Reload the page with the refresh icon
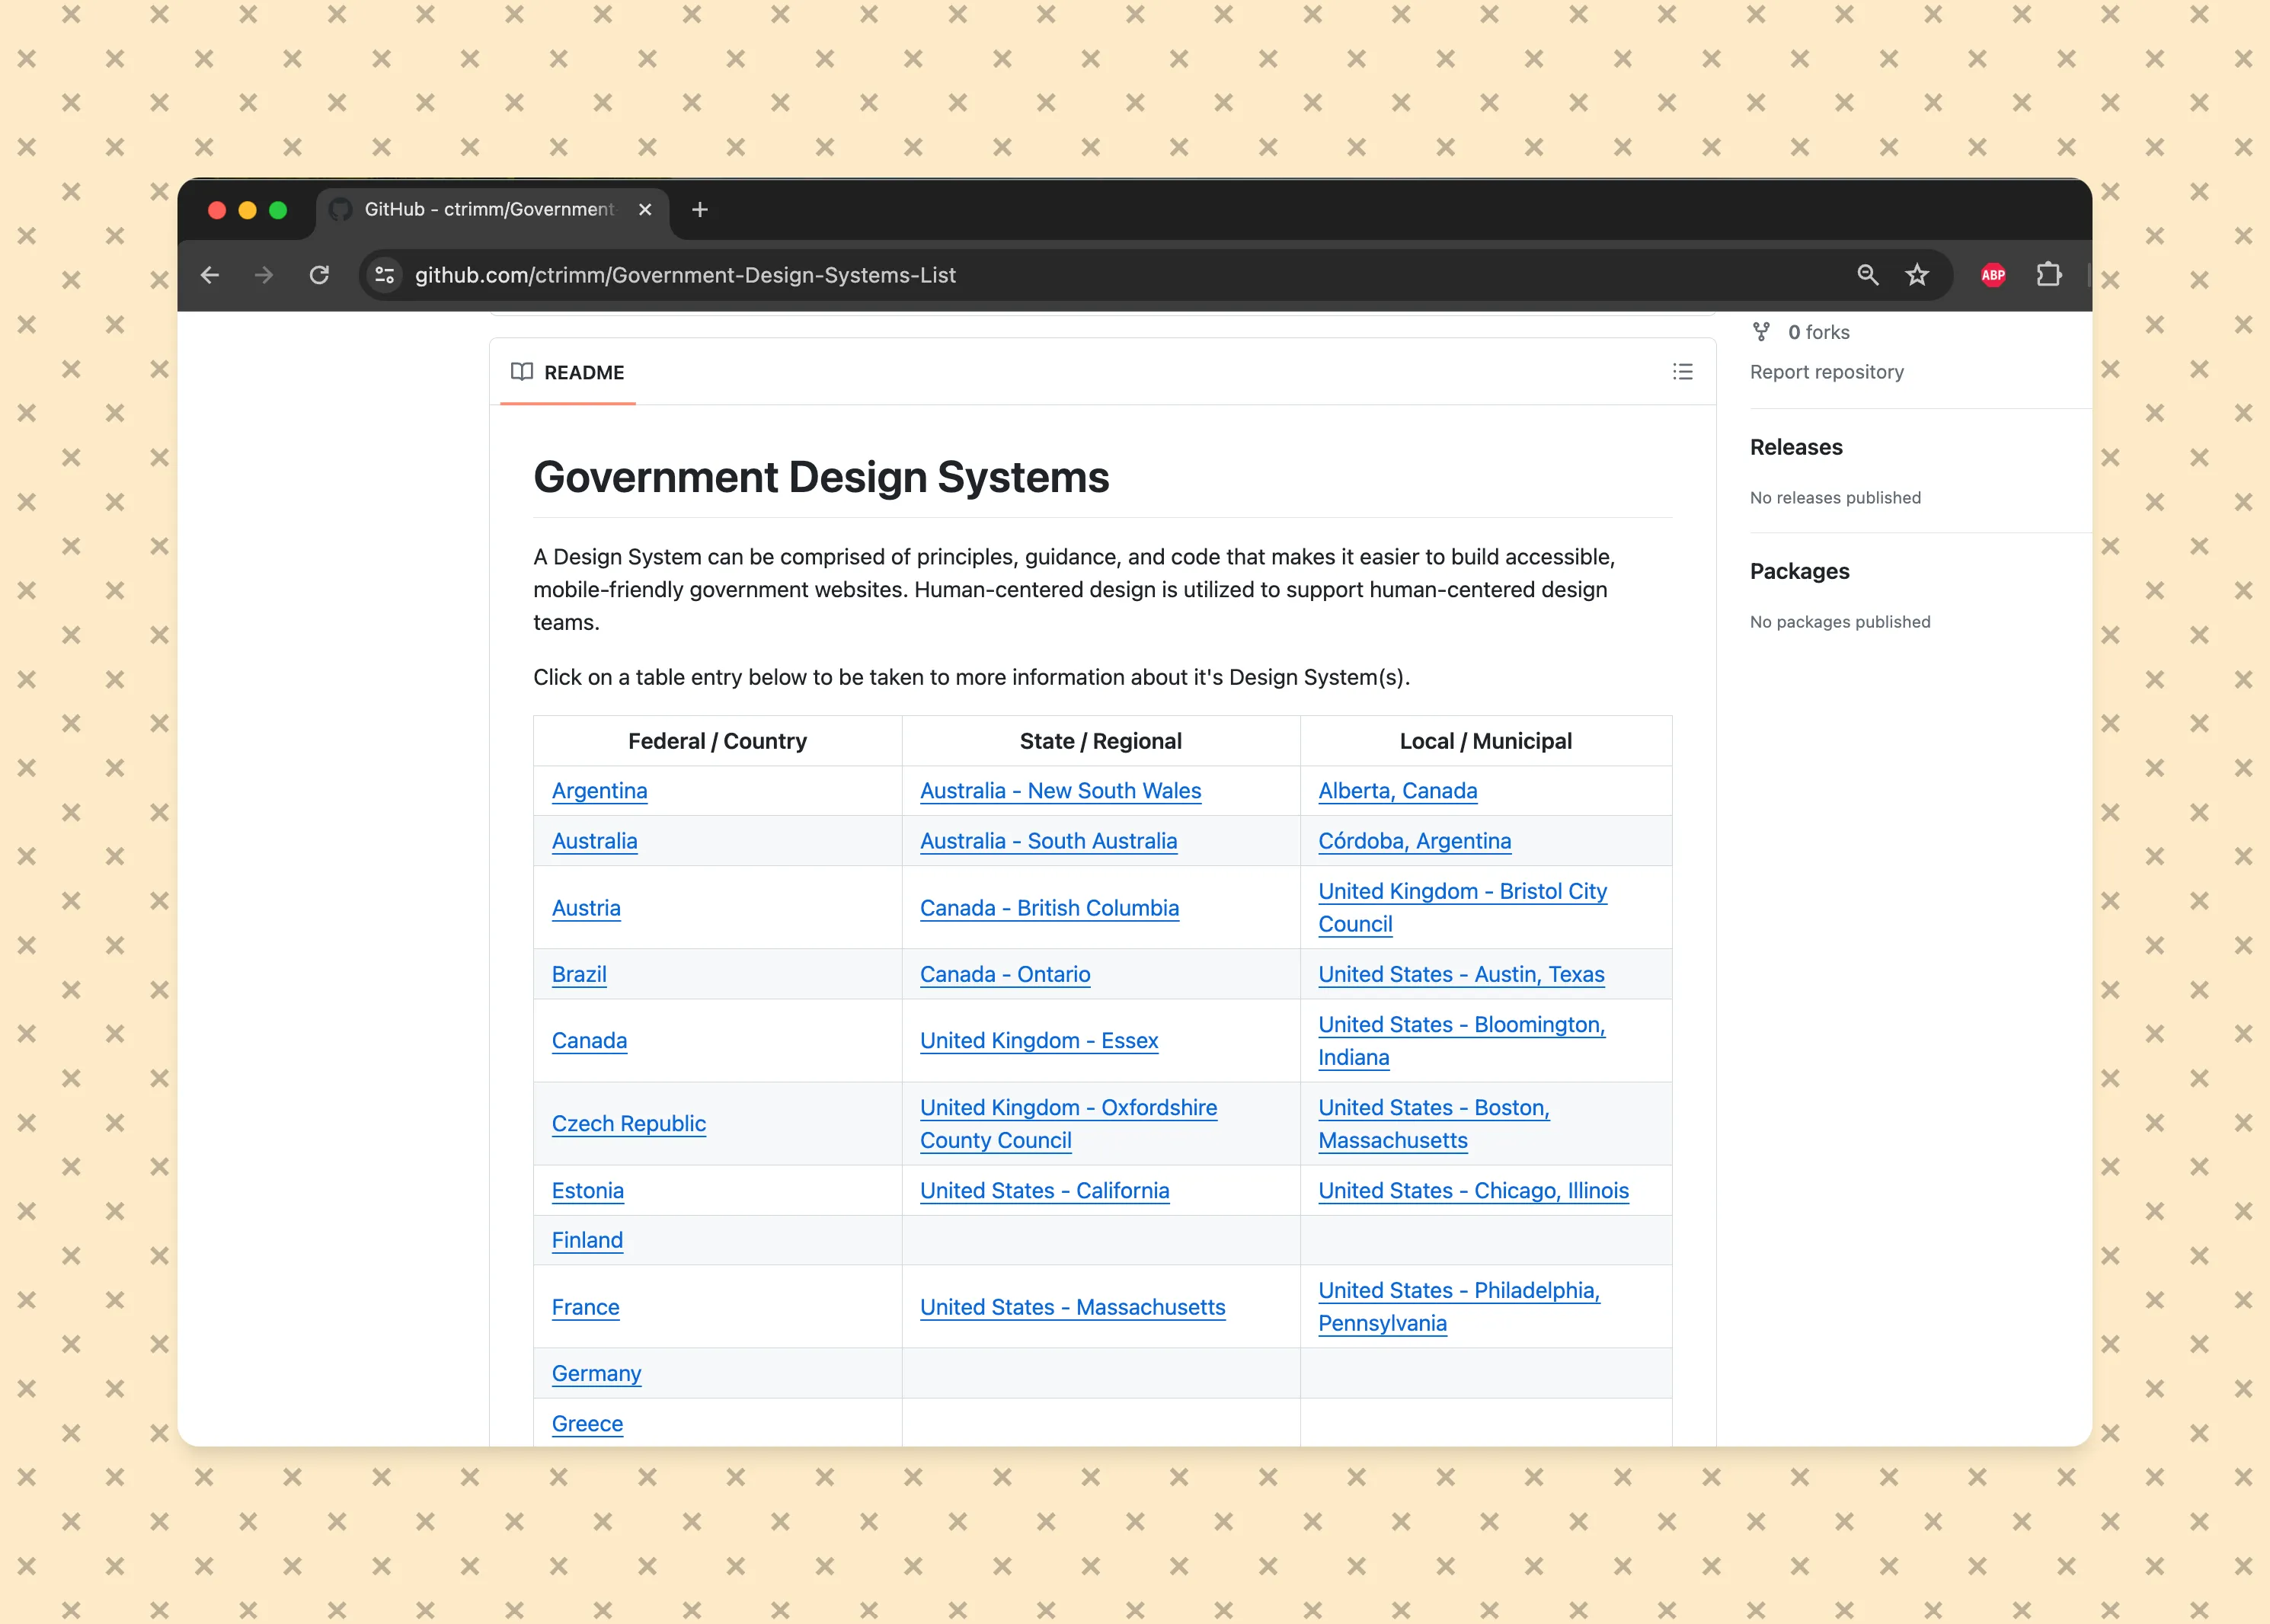This screenshot has width=2270, height=1624. tap(319, 275)
